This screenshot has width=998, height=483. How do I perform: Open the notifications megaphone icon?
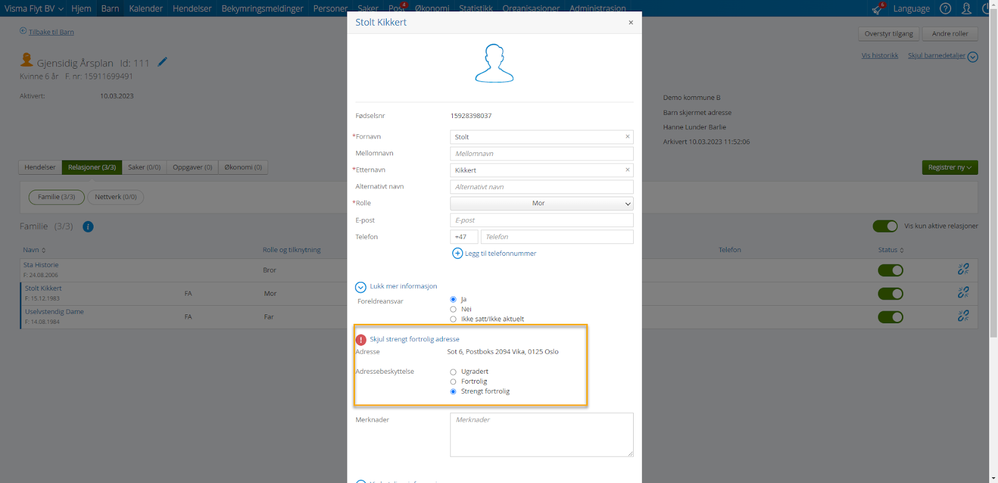click(878, 8)
